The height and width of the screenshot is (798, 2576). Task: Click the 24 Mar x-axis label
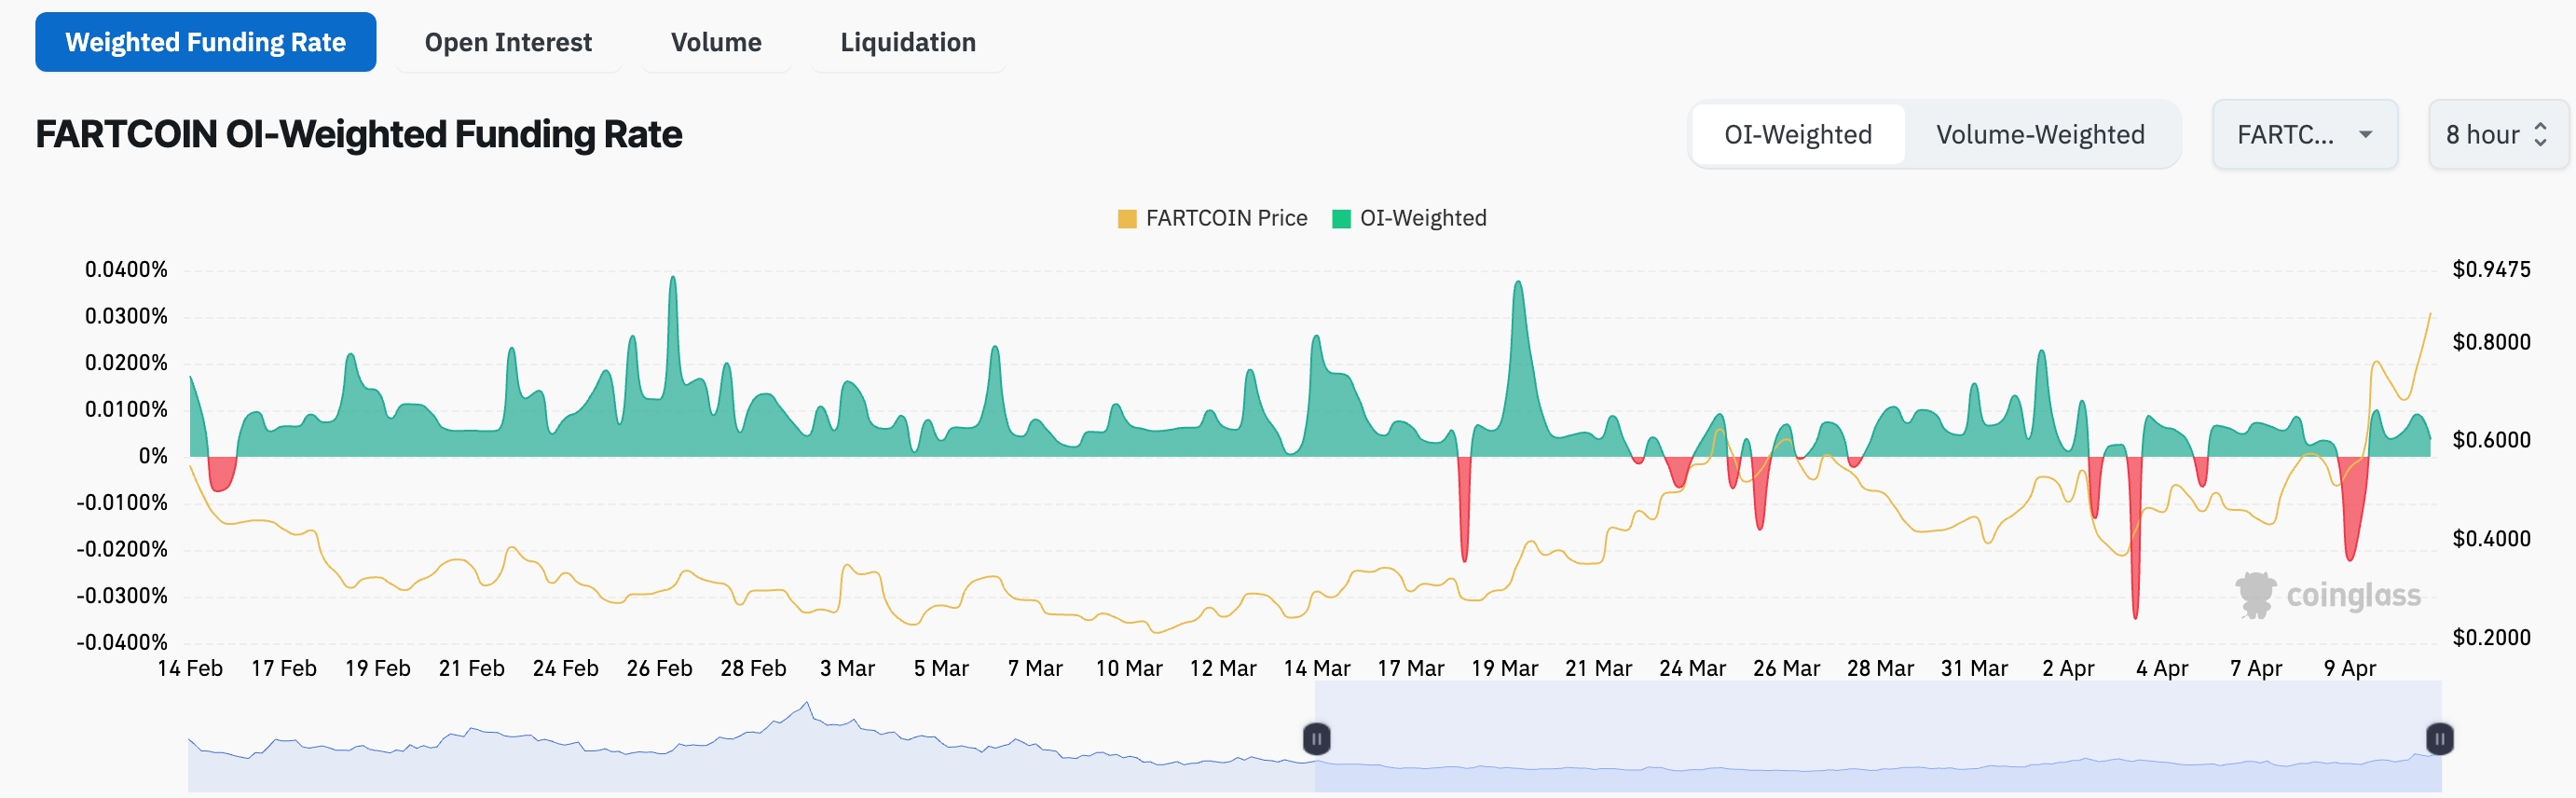[1692, 668]
